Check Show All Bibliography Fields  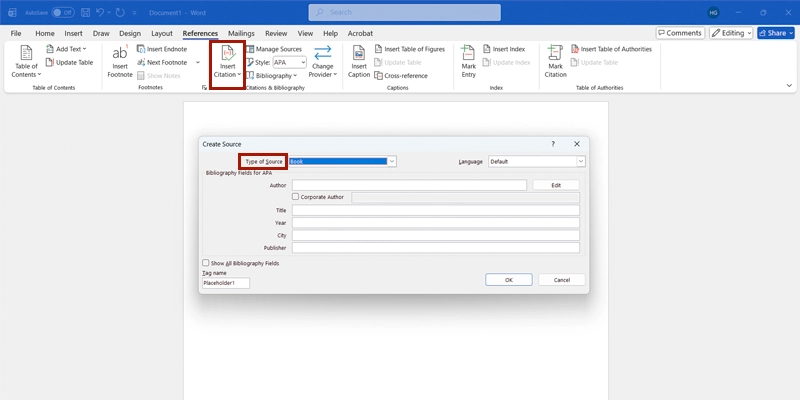pyautogui.click(x=206, y=263)
